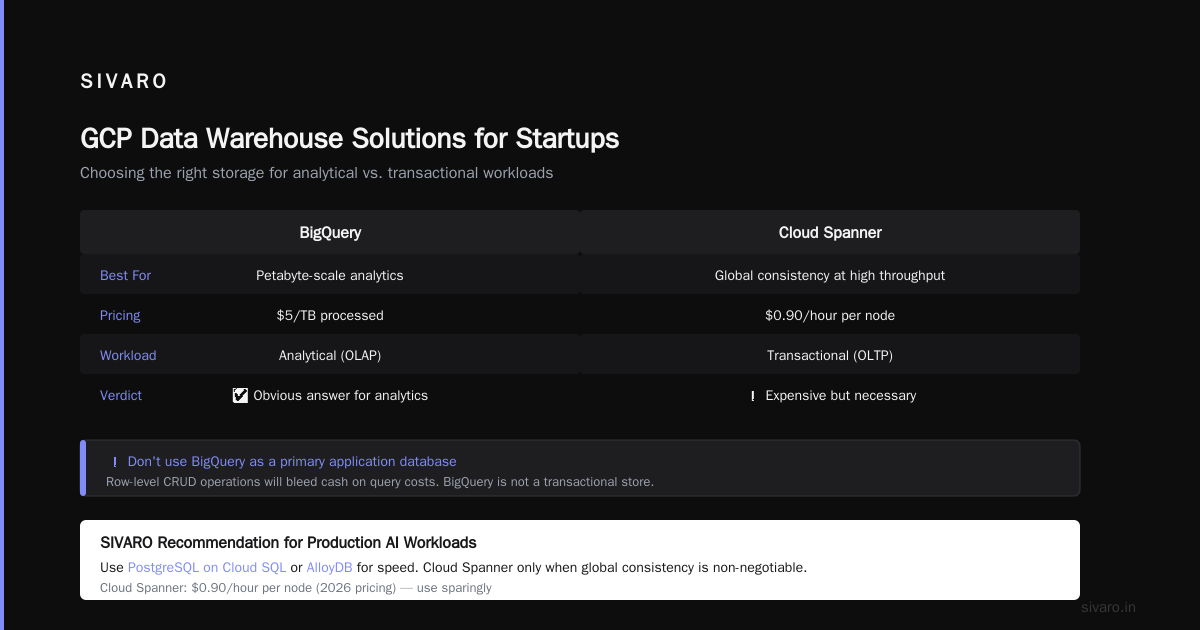Select the Pricing row label
Viewport: 1200px width, 630px height.
120,315
